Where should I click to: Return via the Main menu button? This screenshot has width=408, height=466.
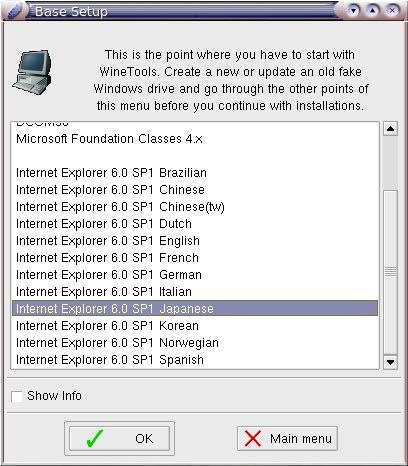coord(287,438)
